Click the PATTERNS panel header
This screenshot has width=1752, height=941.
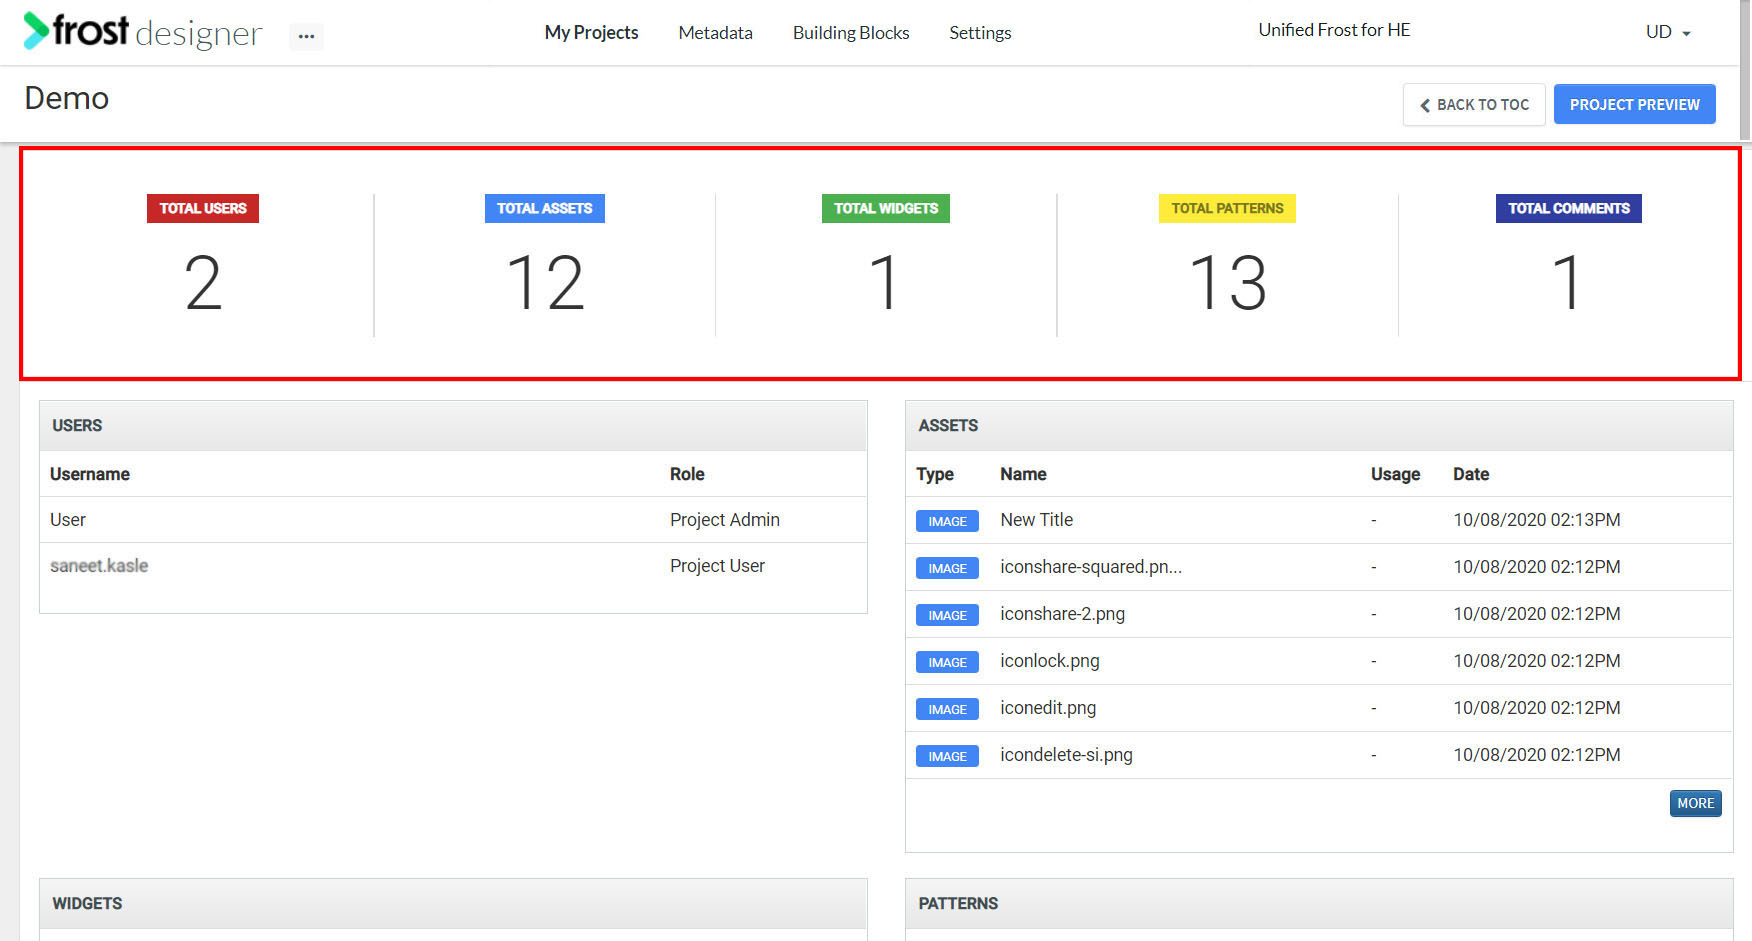tap(1319, 904)
